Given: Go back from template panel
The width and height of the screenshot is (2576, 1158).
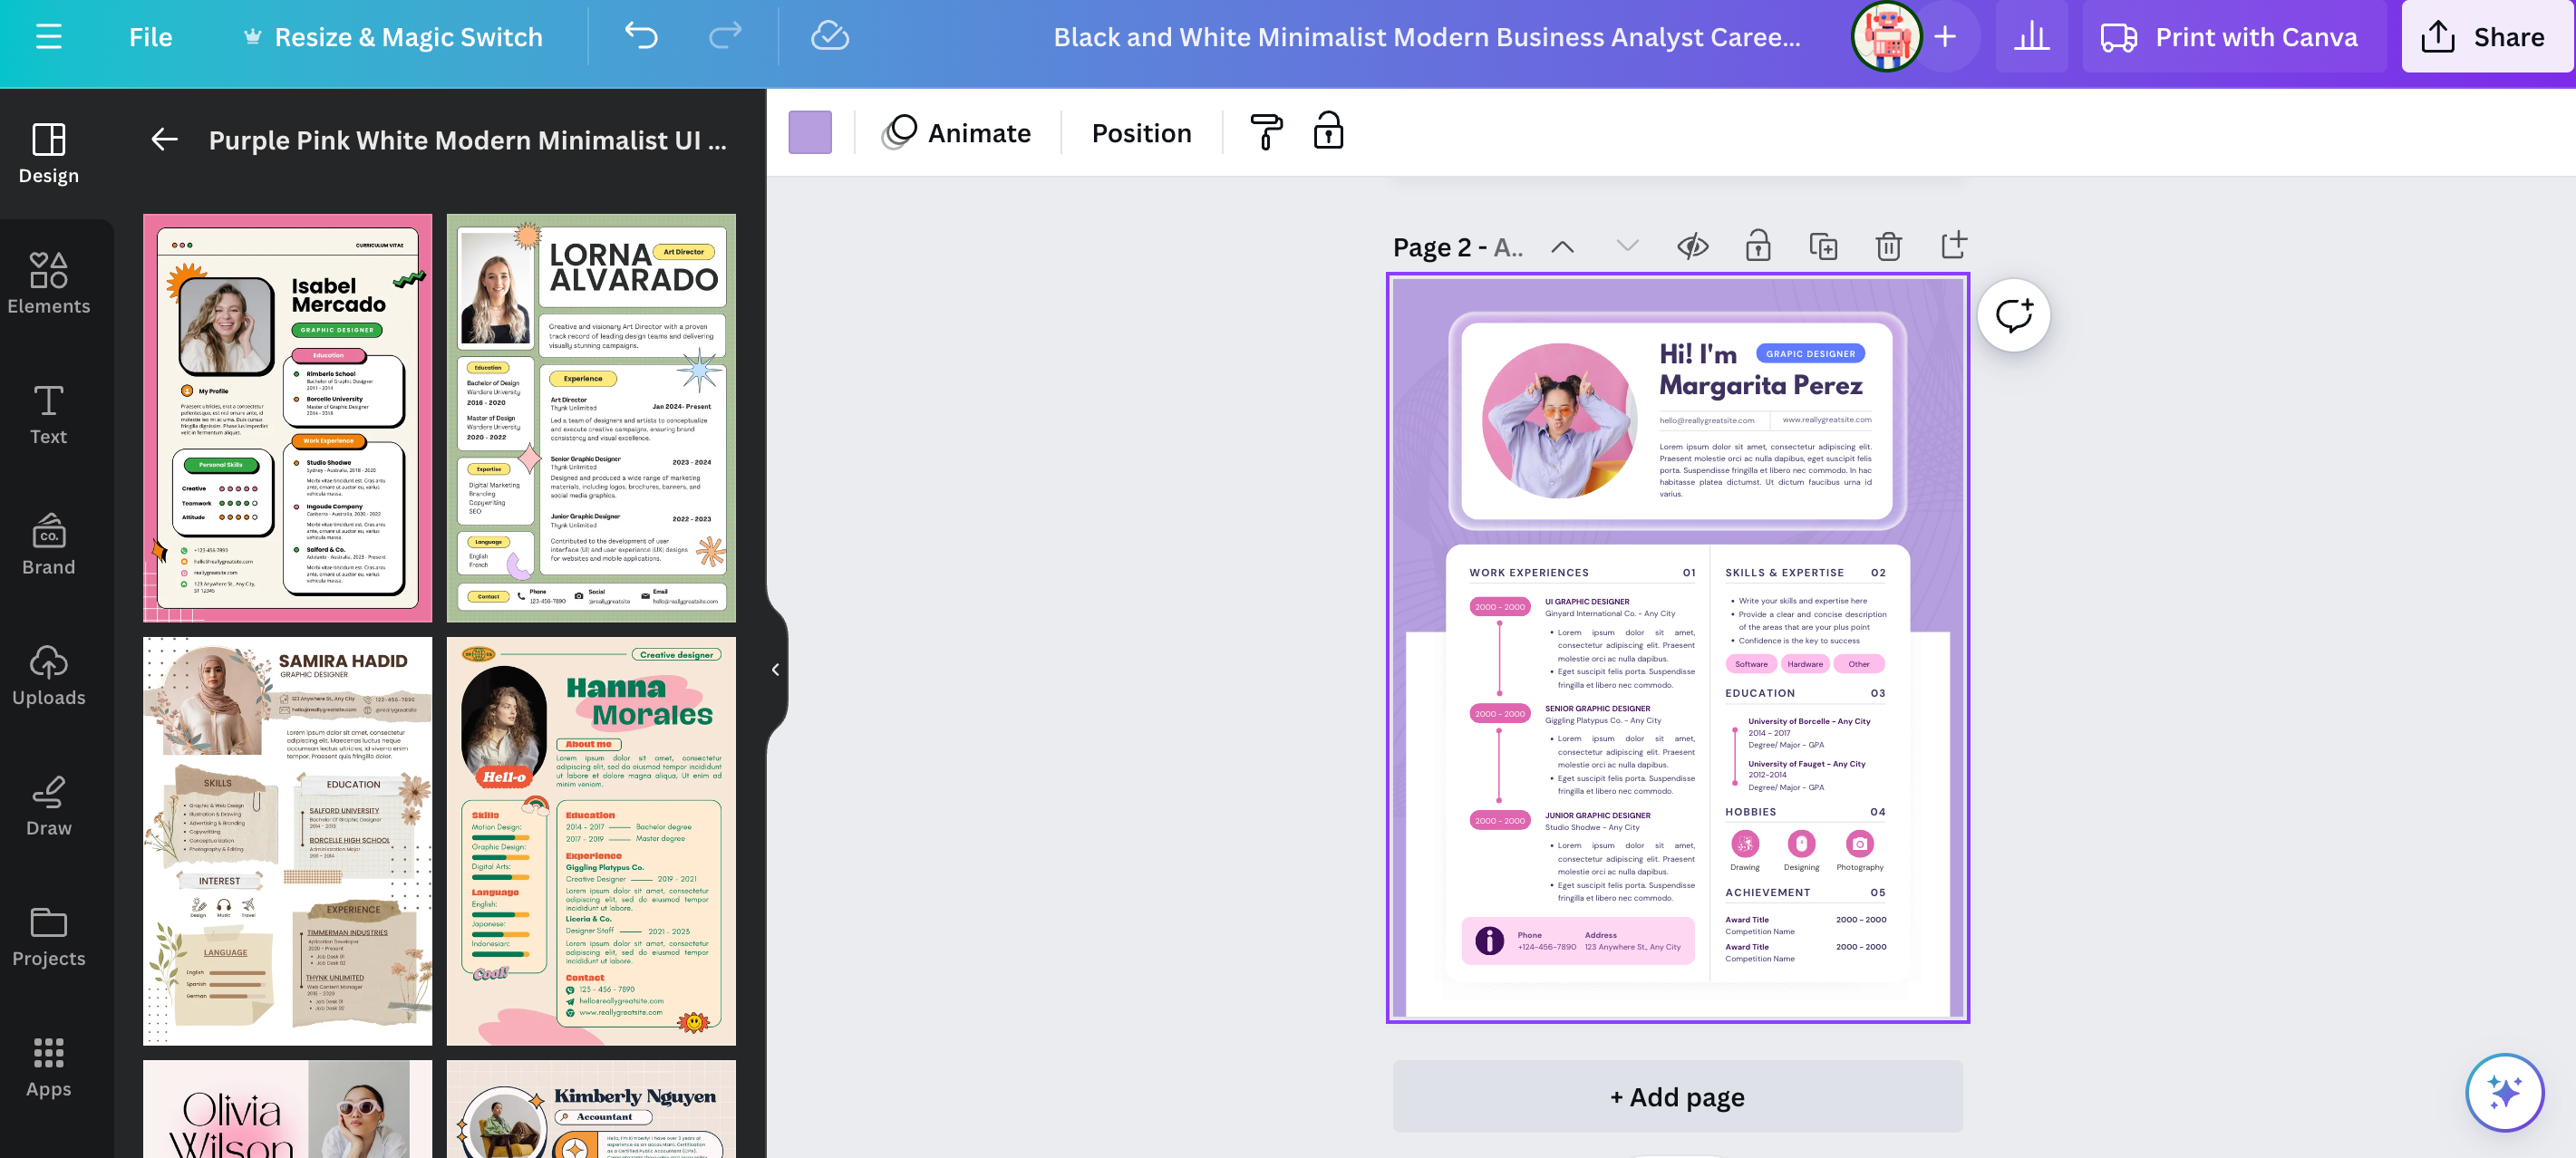Looking at the screenshot, I should pos(165,140).
